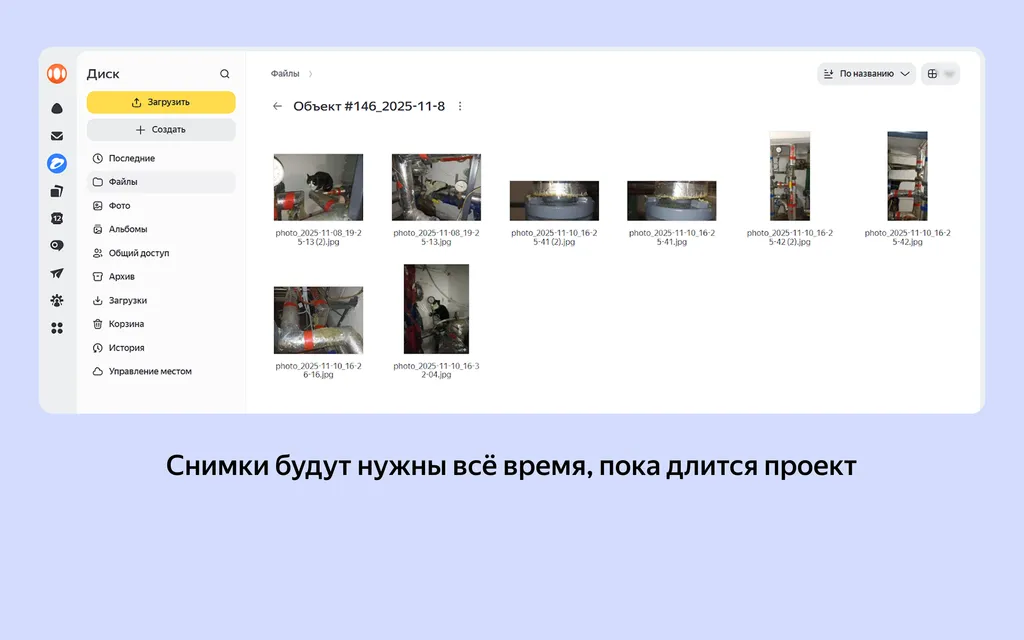Open the grid view mode dropdown
The image size is (1024, 640).
pyautogui.click(x=940, y=74)
